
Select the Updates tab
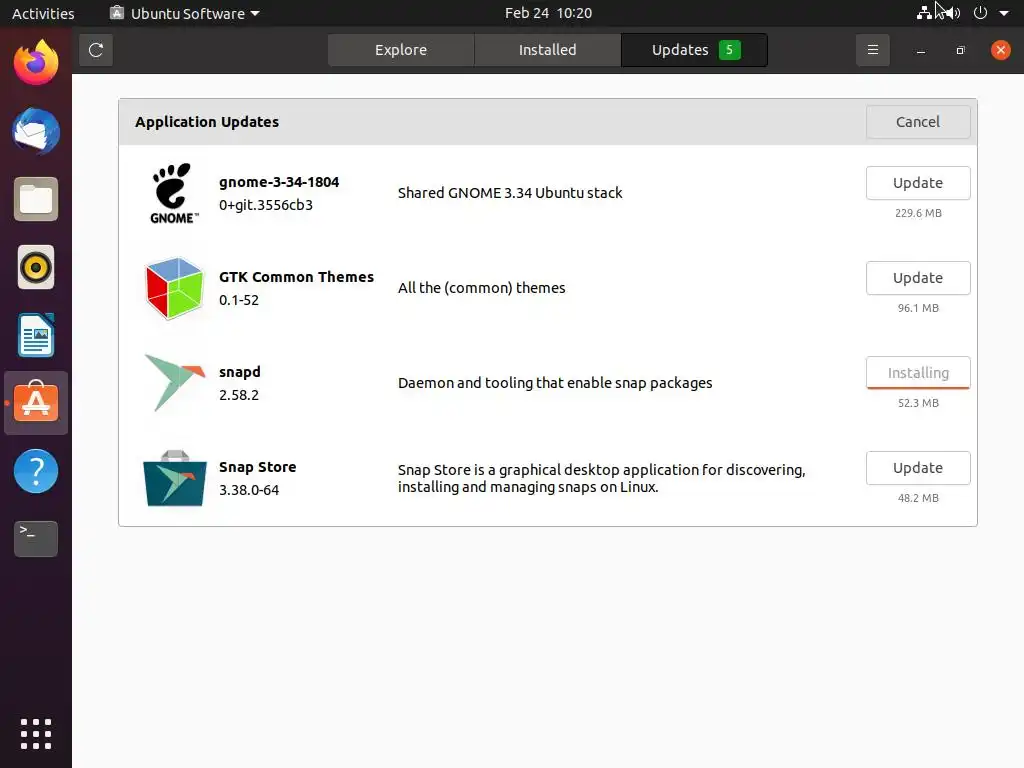pyautogui.click(x=694, y=50)
